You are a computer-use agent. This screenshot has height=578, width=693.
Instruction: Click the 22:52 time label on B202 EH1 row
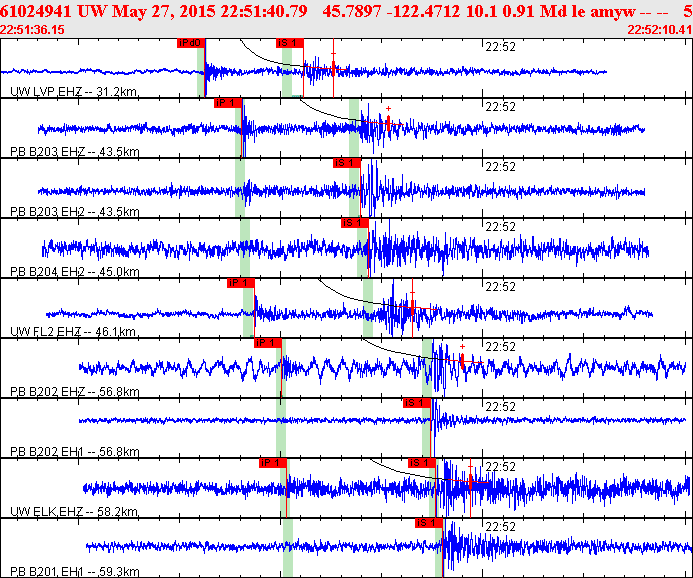(x=500, y=407)
